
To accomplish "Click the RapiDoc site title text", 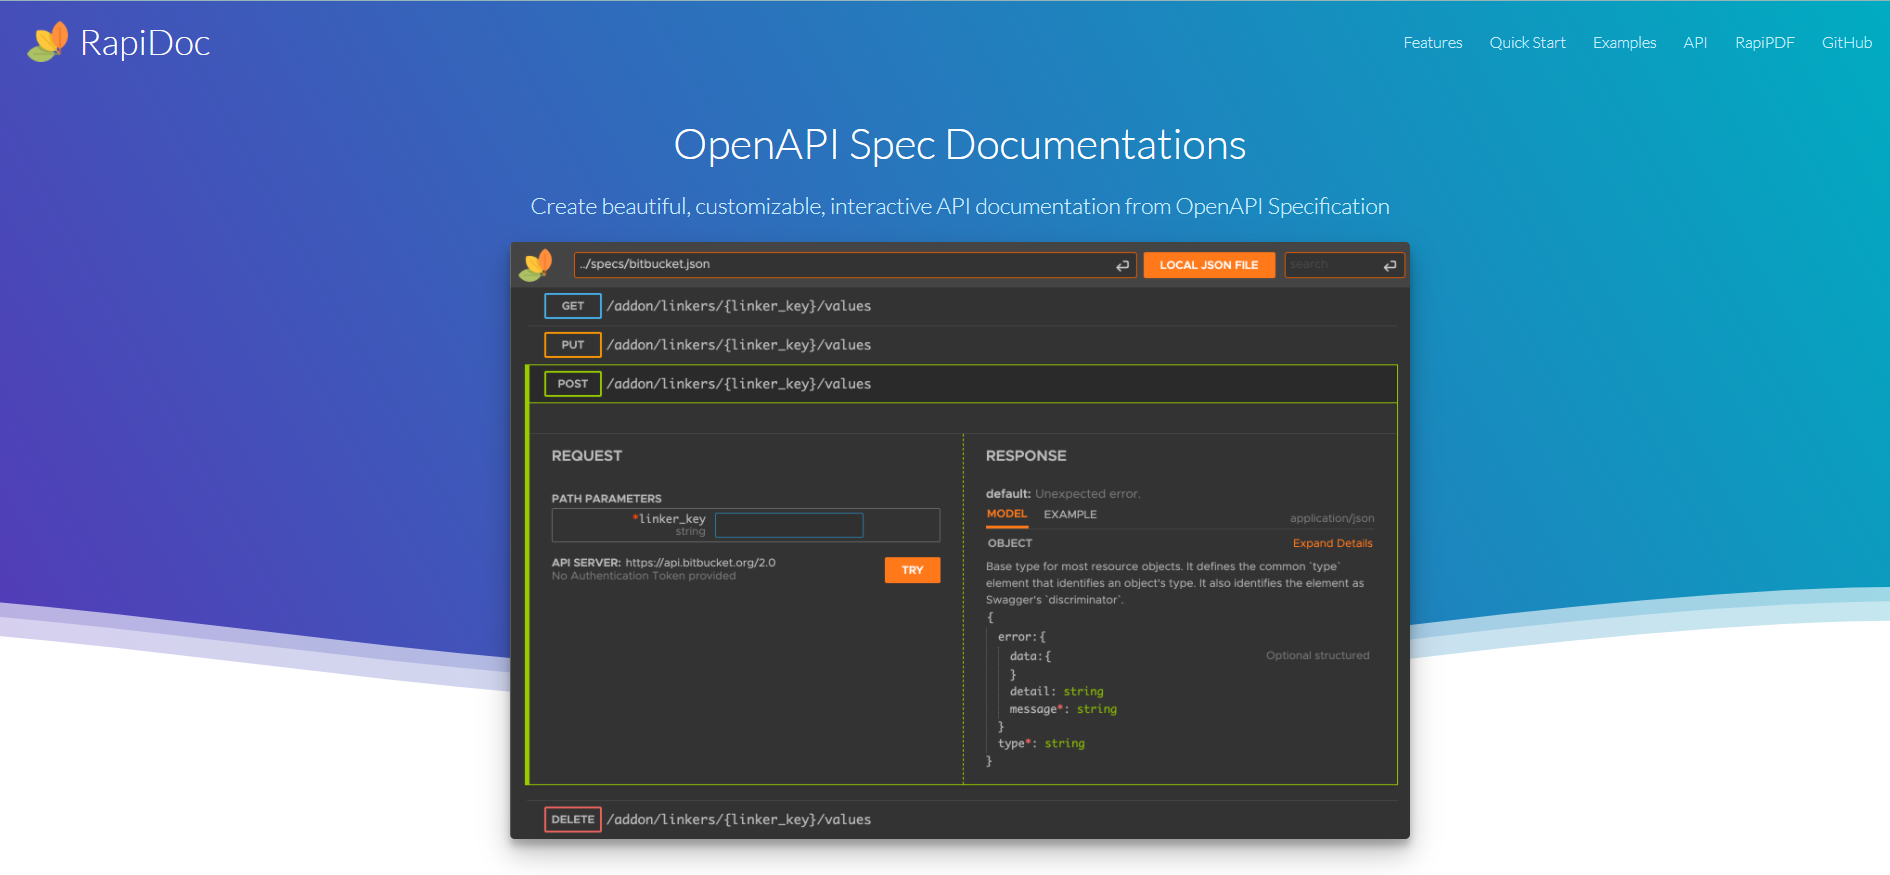I will click(145, 43).
